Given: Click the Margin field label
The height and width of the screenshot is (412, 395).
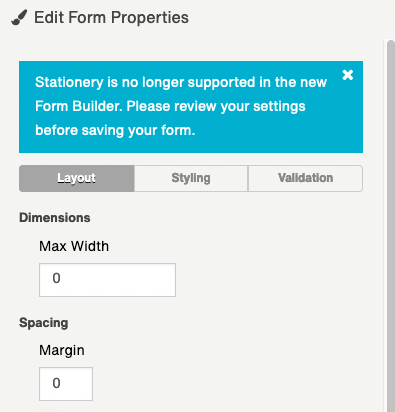Looking at the screenshot, I should [62, 350].
